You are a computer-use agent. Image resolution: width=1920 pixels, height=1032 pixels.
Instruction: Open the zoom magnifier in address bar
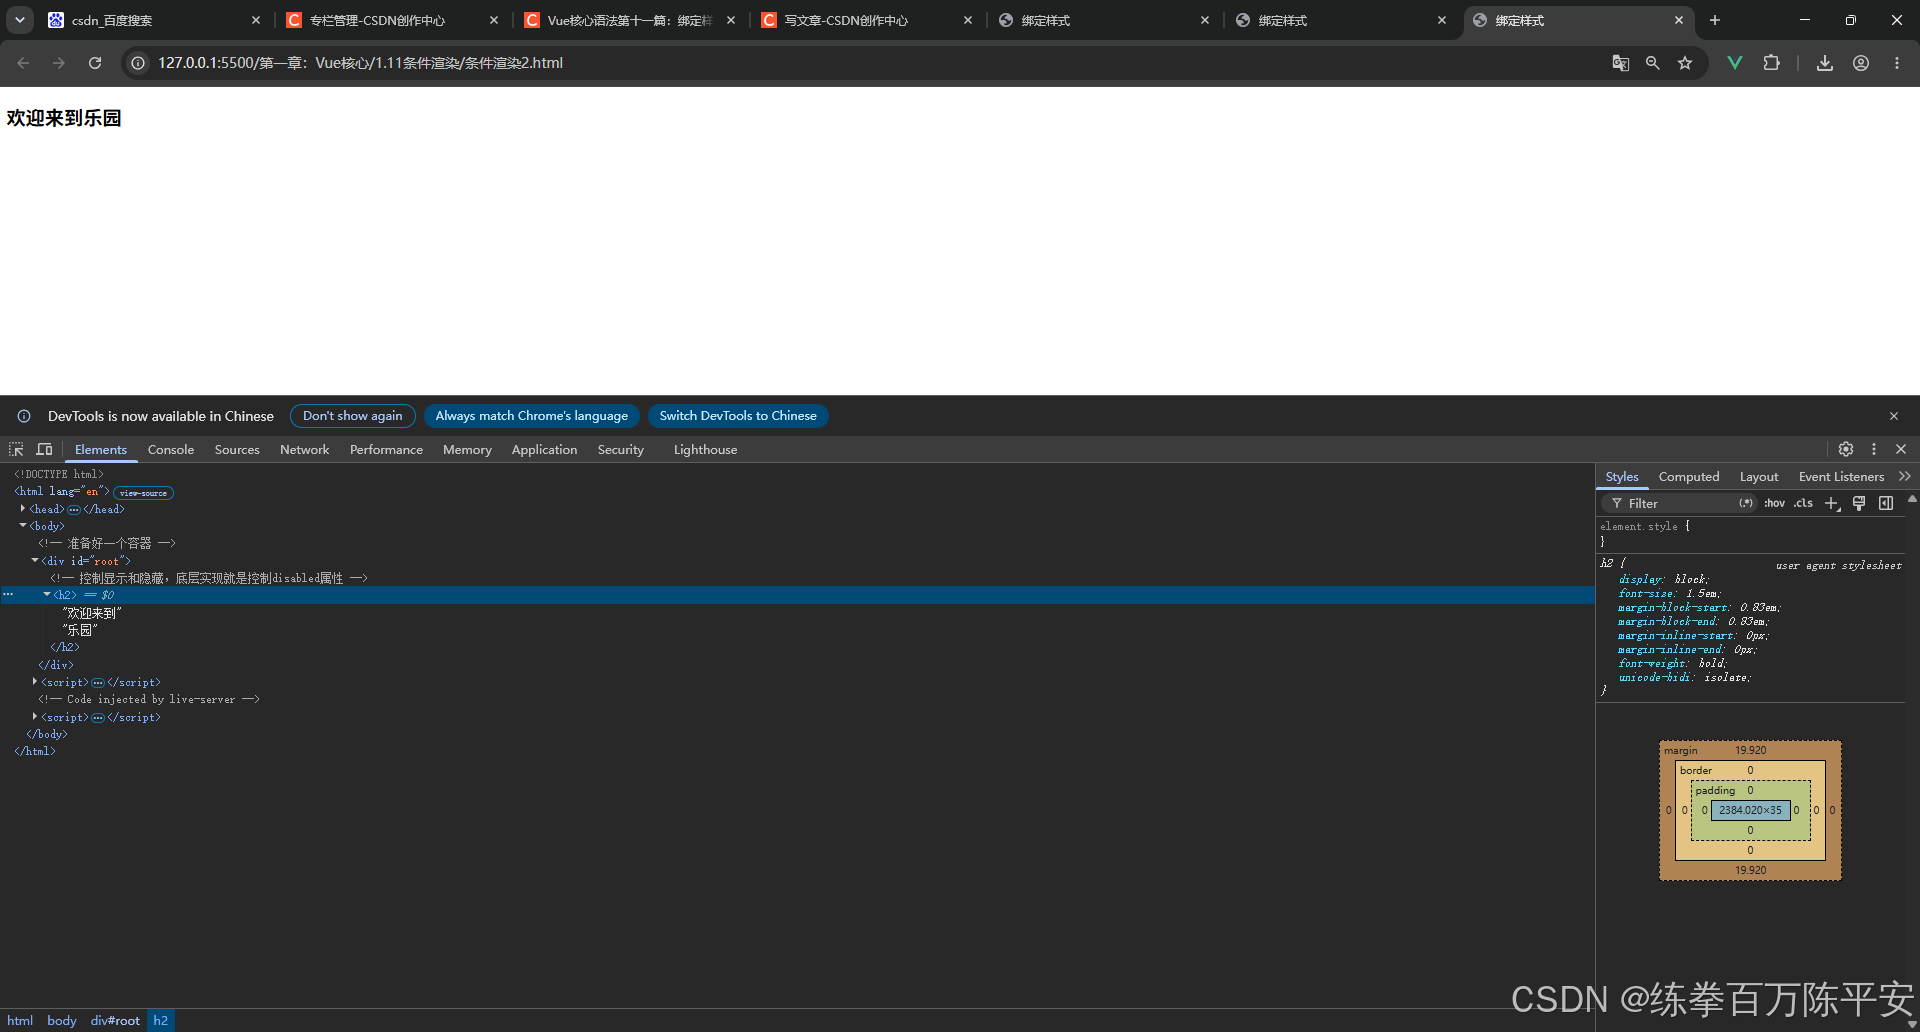click(x=1653, y=63)
